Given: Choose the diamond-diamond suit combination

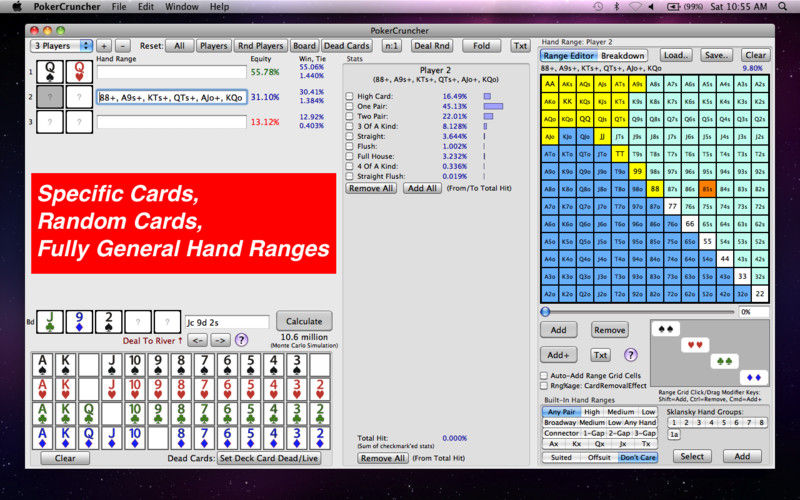Looking at the screenshot, I should pyautogui.click(x=754, y=378).
